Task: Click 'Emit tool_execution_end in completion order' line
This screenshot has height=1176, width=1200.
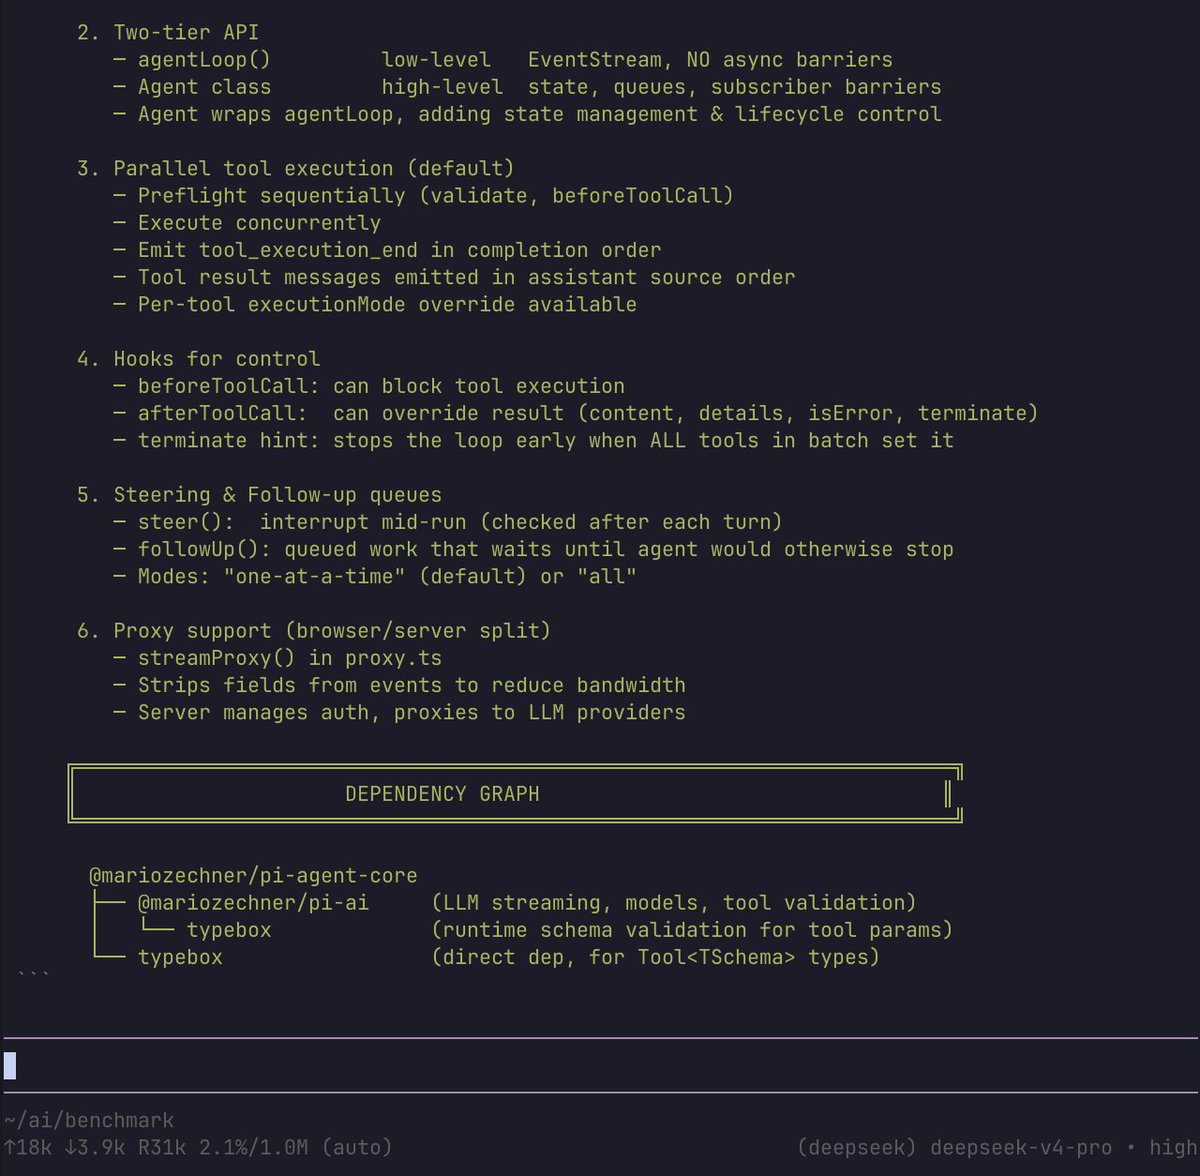Action: [x=387, y=250]
